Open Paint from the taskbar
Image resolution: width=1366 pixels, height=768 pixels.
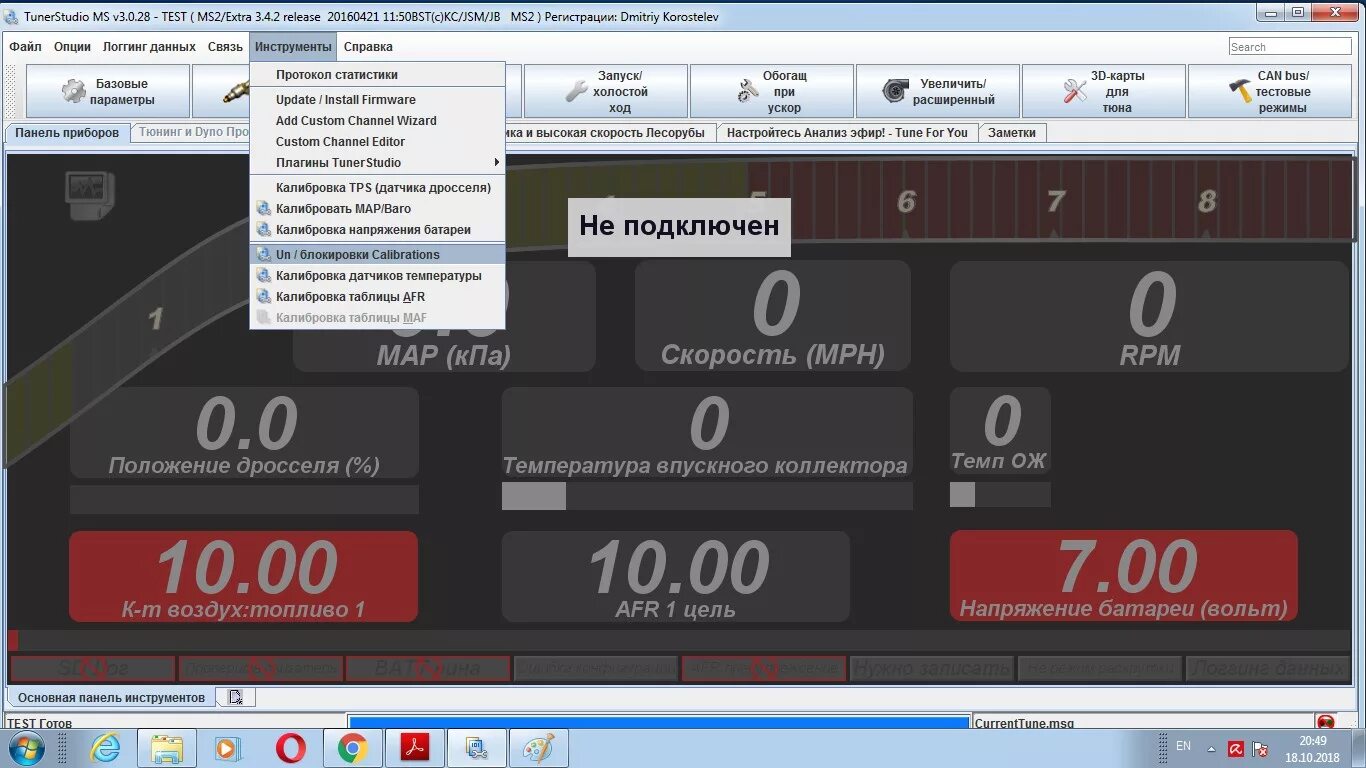(x=539, y=748)
